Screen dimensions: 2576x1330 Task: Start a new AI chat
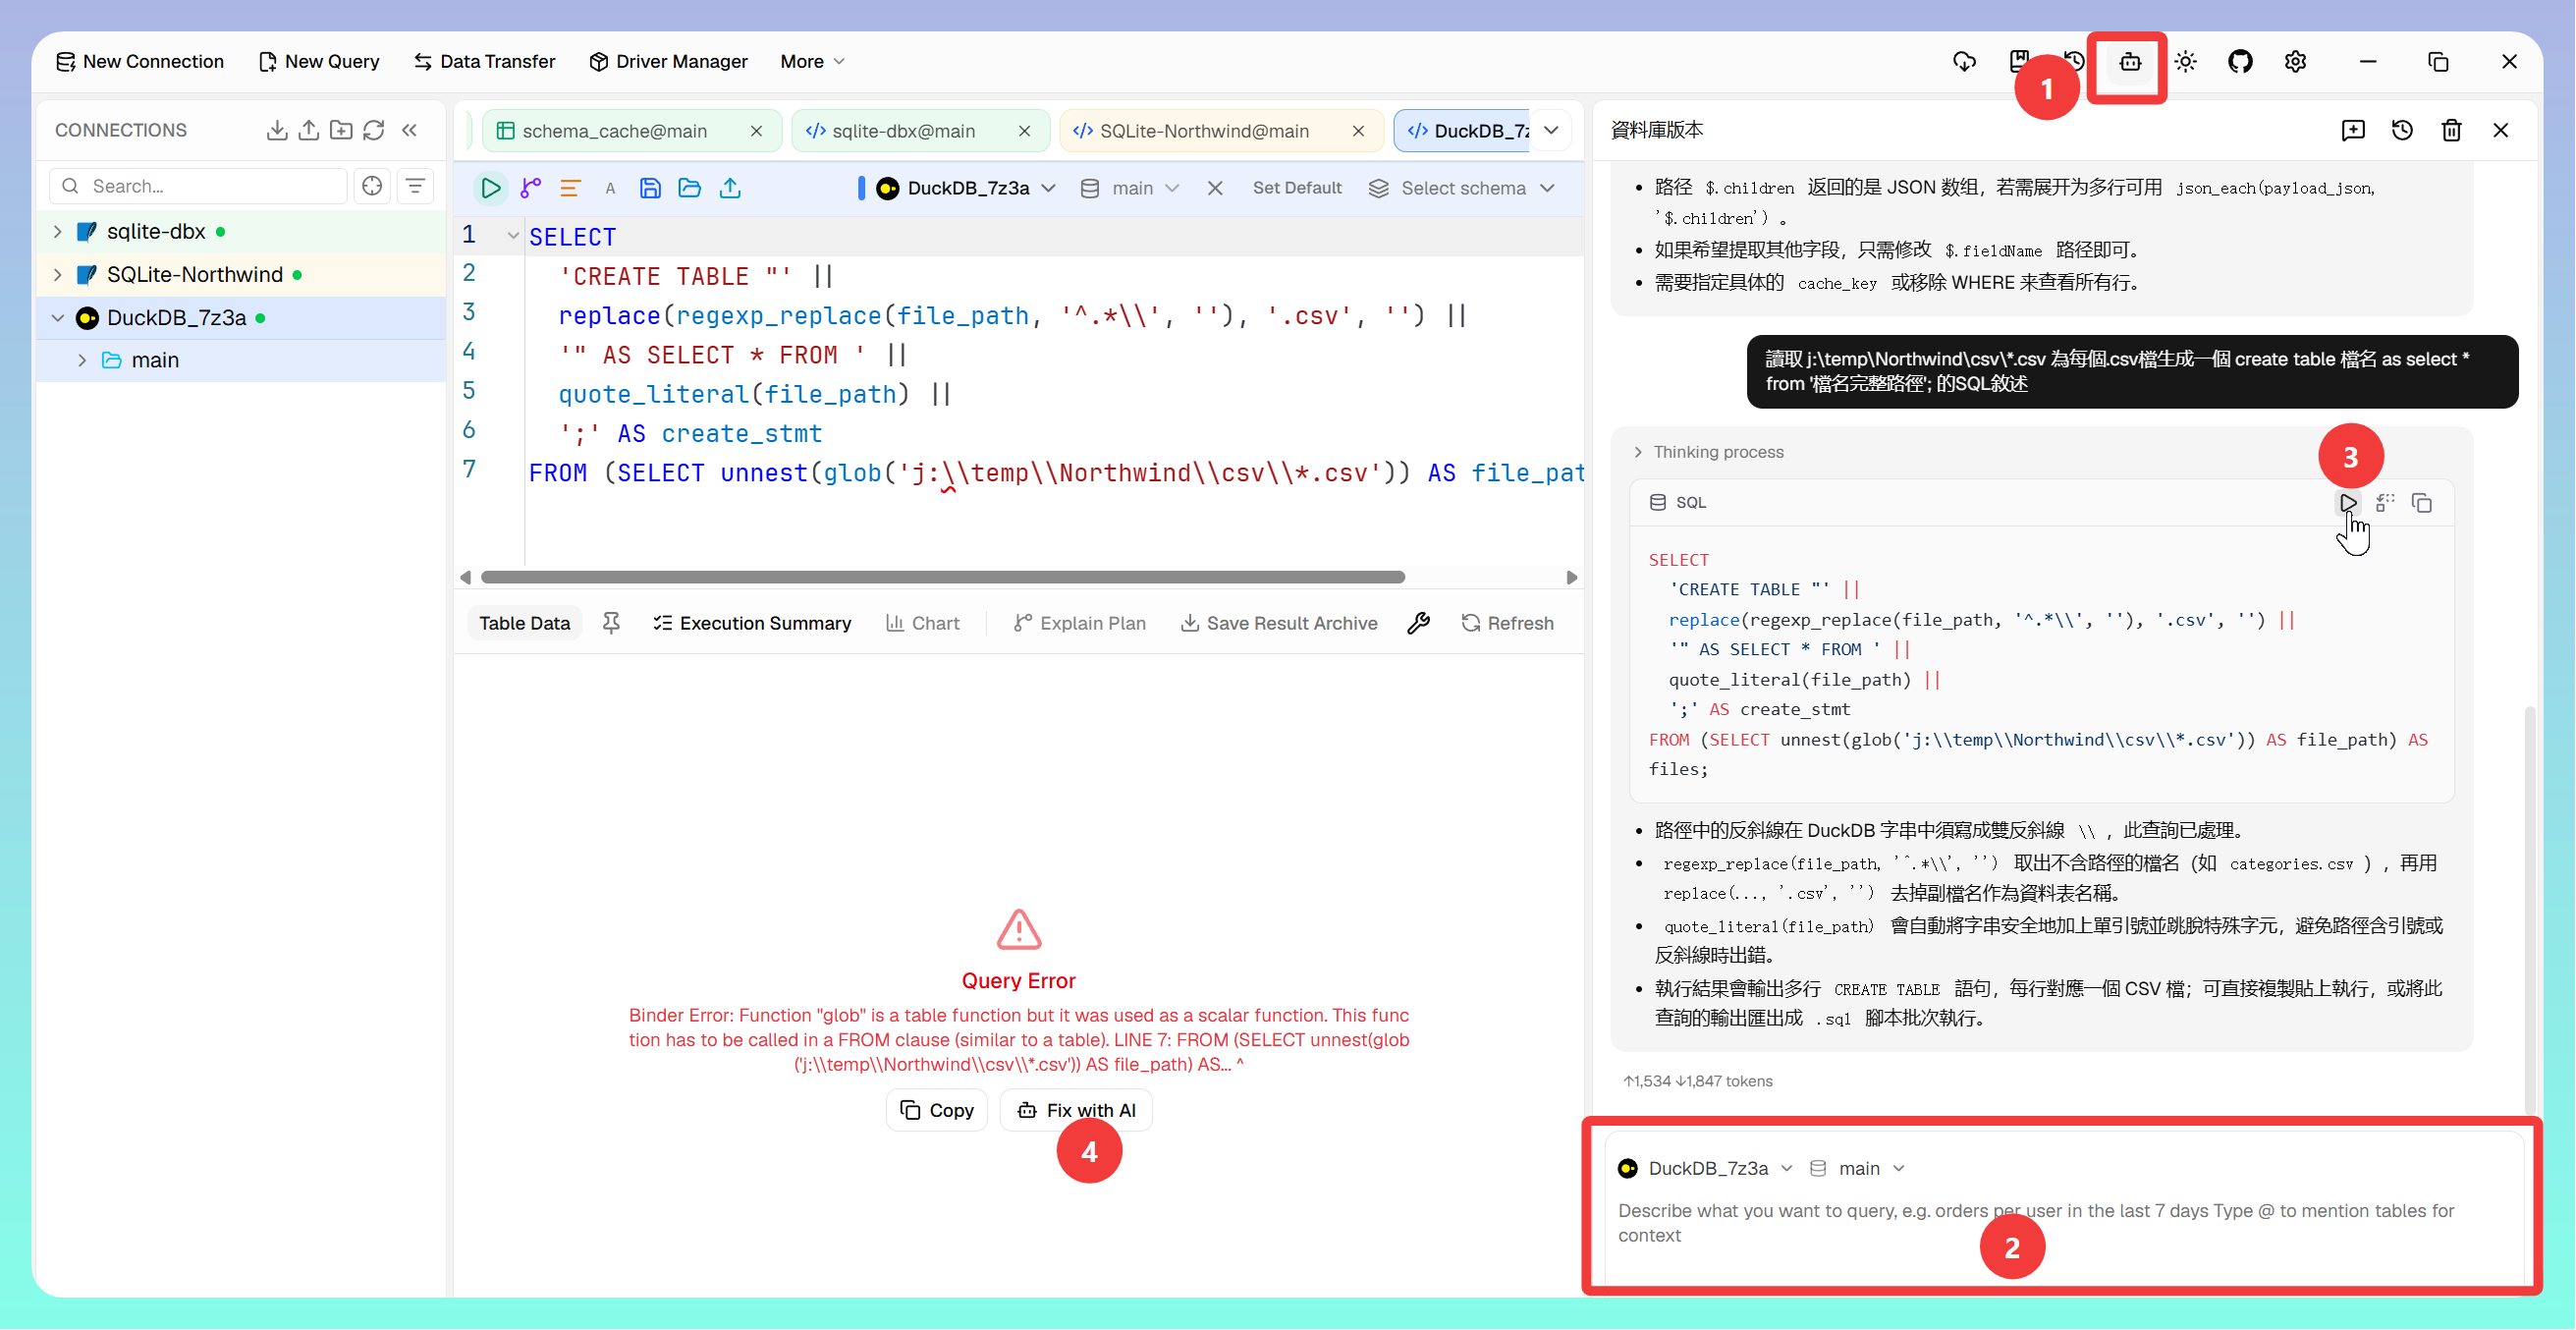click(2353, 130)
